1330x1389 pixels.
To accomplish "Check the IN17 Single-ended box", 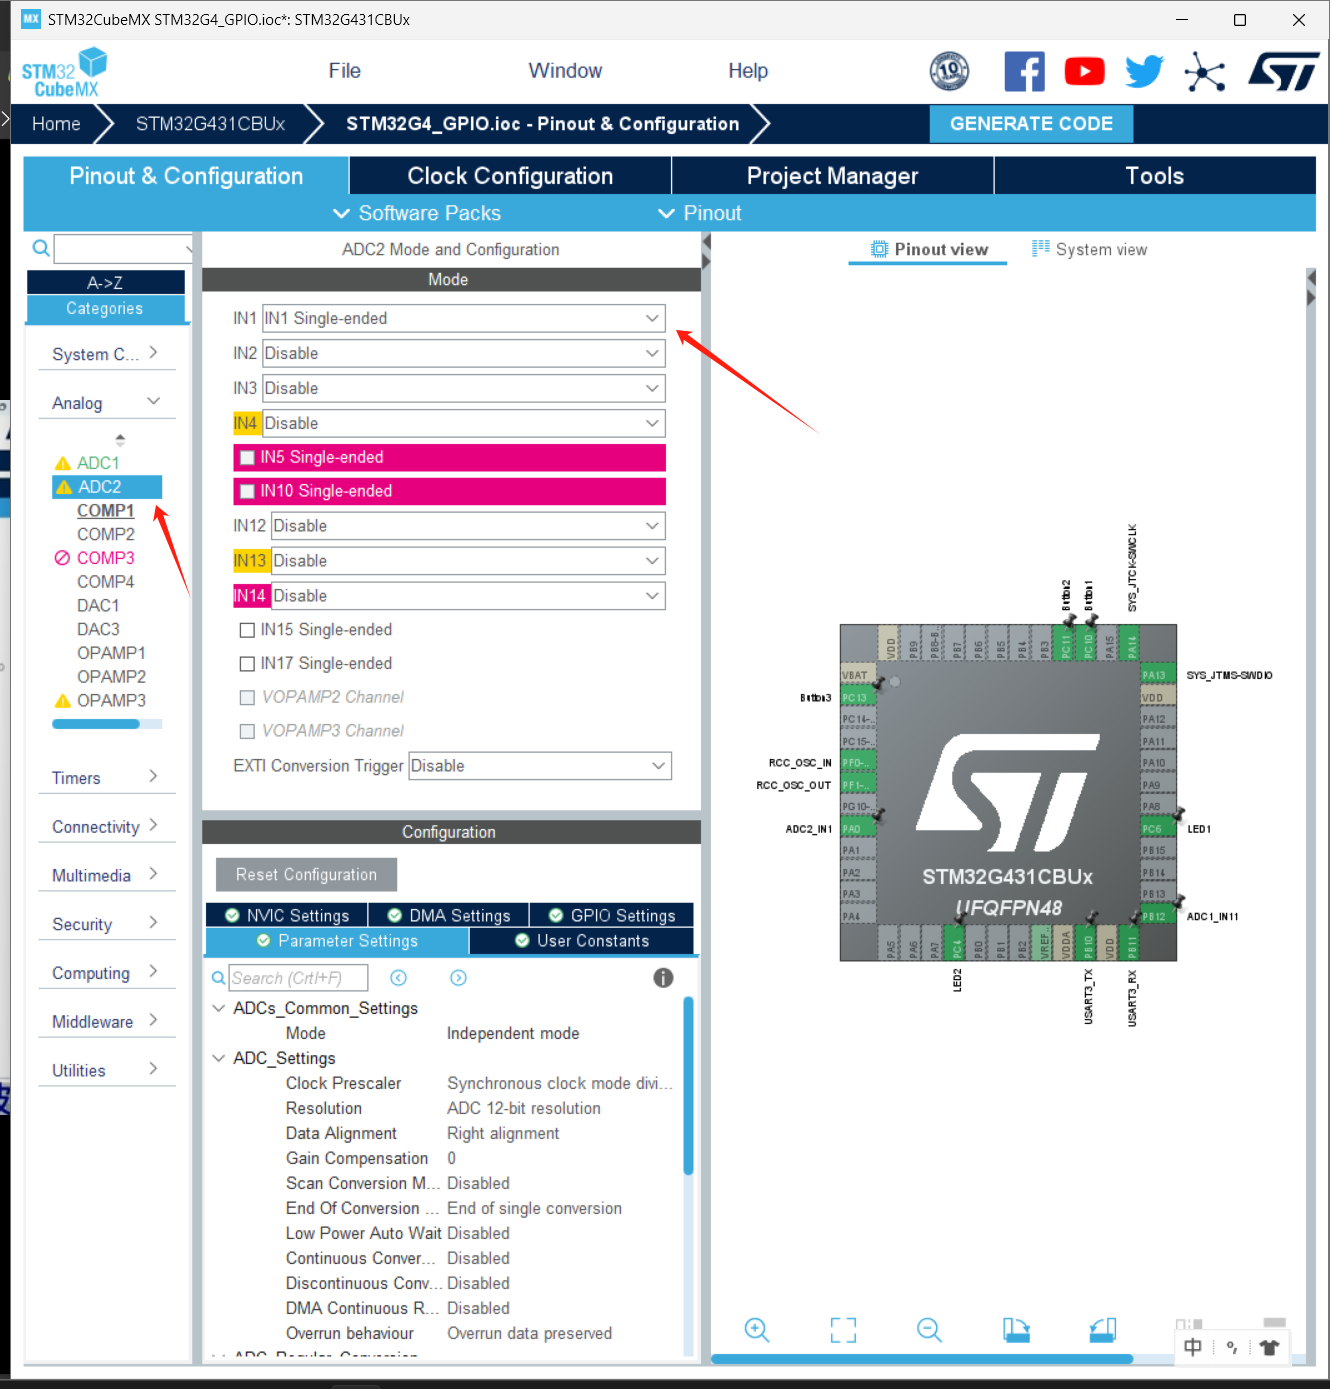I will (247, 664).
